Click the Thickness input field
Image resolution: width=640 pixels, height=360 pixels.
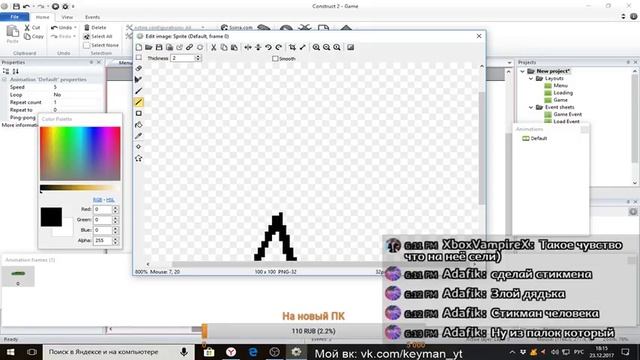[x=182, y=58]
